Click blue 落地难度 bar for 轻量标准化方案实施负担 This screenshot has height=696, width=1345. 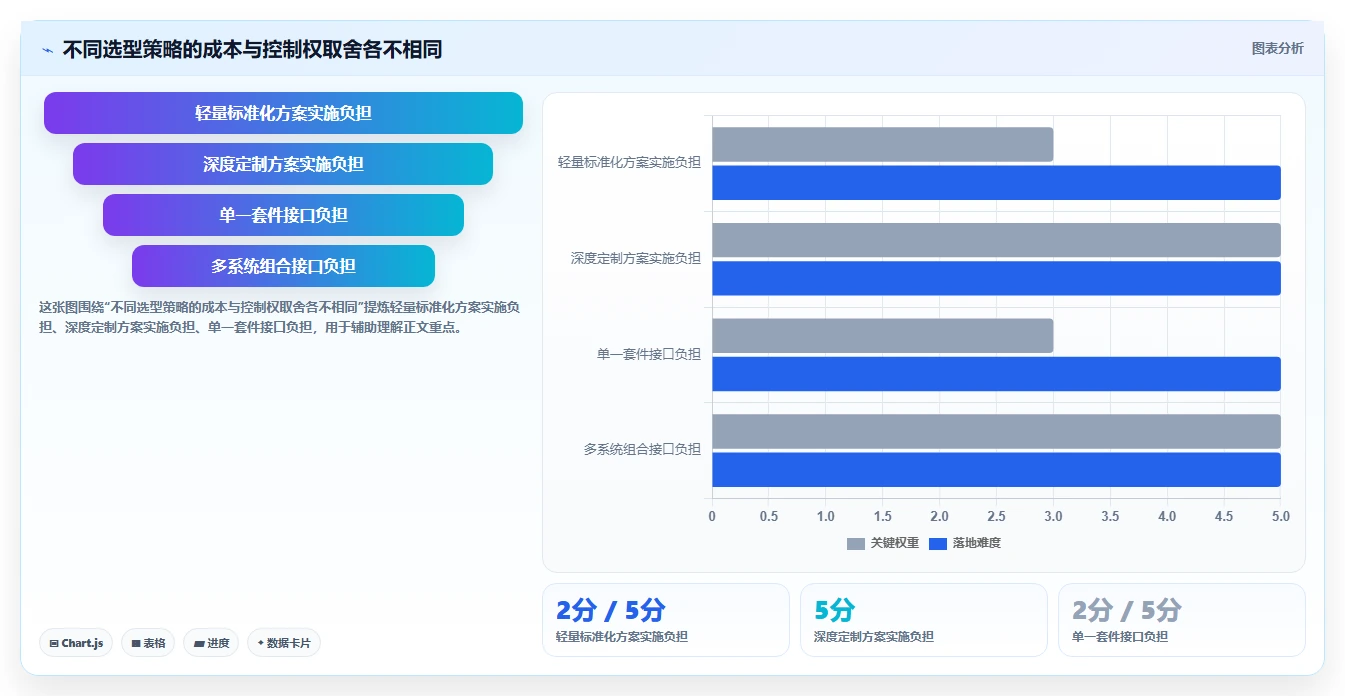click(x=996, y=182)
